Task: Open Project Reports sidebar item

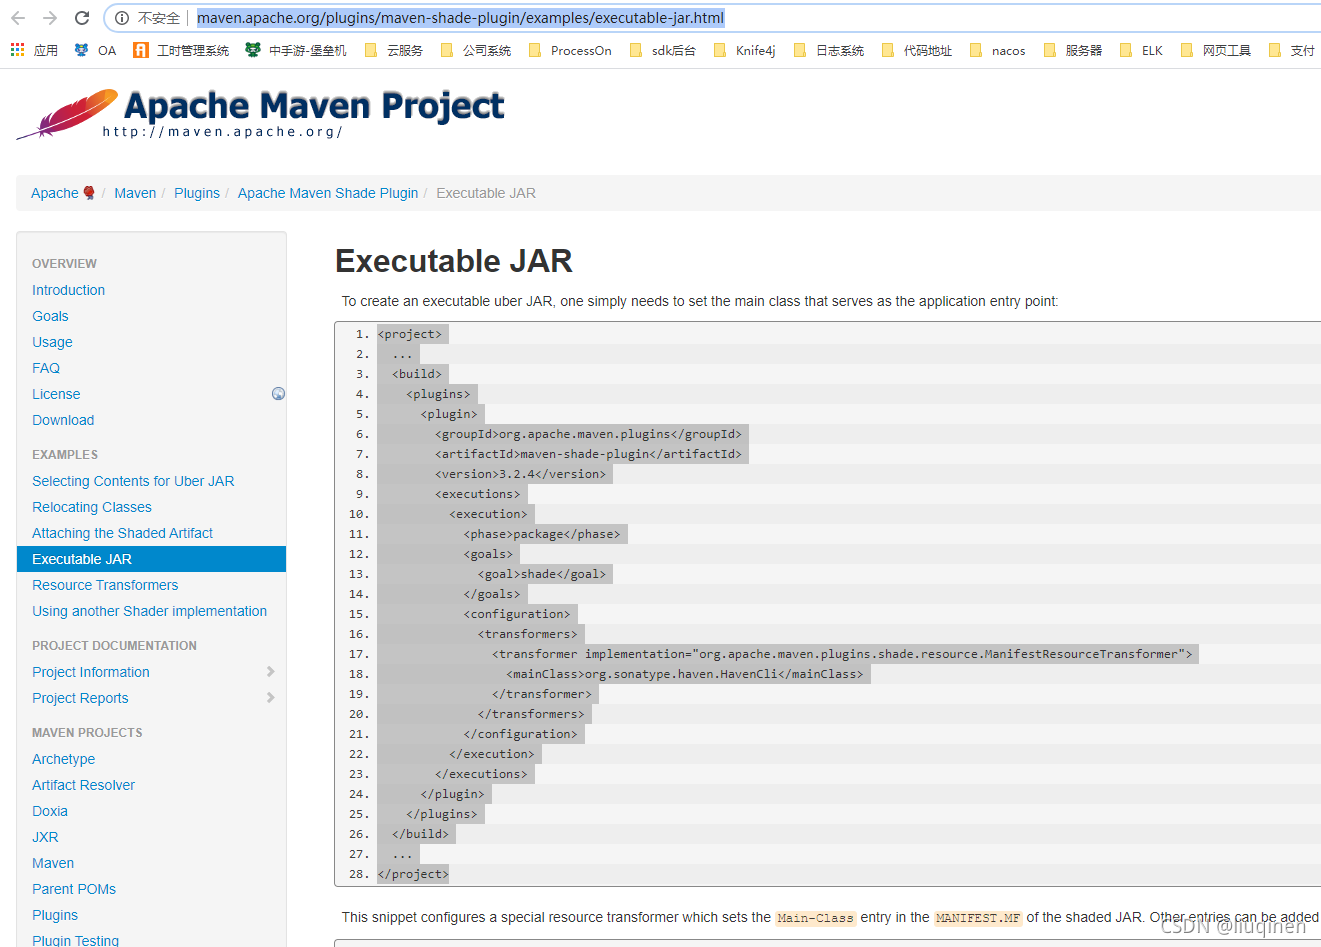Action: coord(80,698)
